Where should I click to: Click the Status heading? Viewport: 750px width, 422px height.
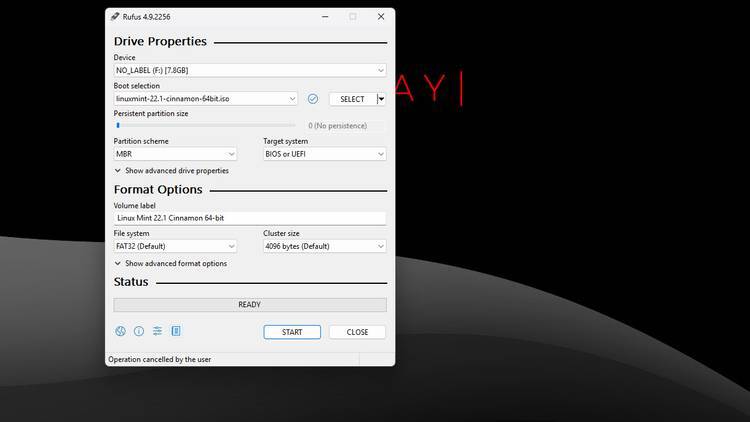click(x=131, y=282)
